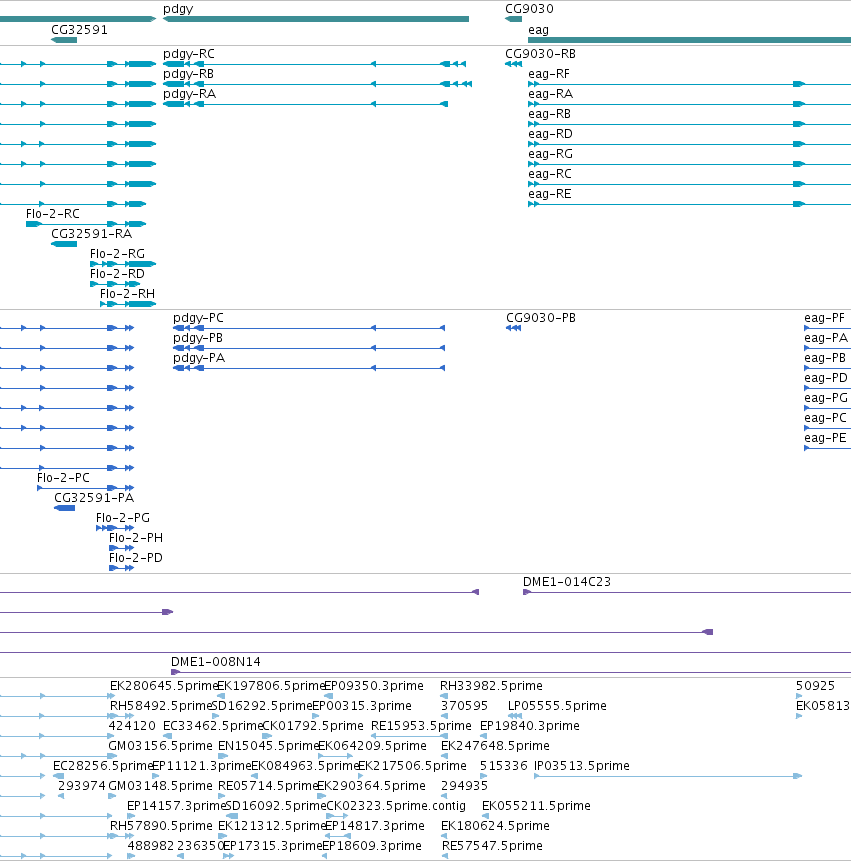This screenshot has height=861, width=851.
Task: Click the CG9030-RB transcript label
Action: pyautogui.click(x=540, y=54)
